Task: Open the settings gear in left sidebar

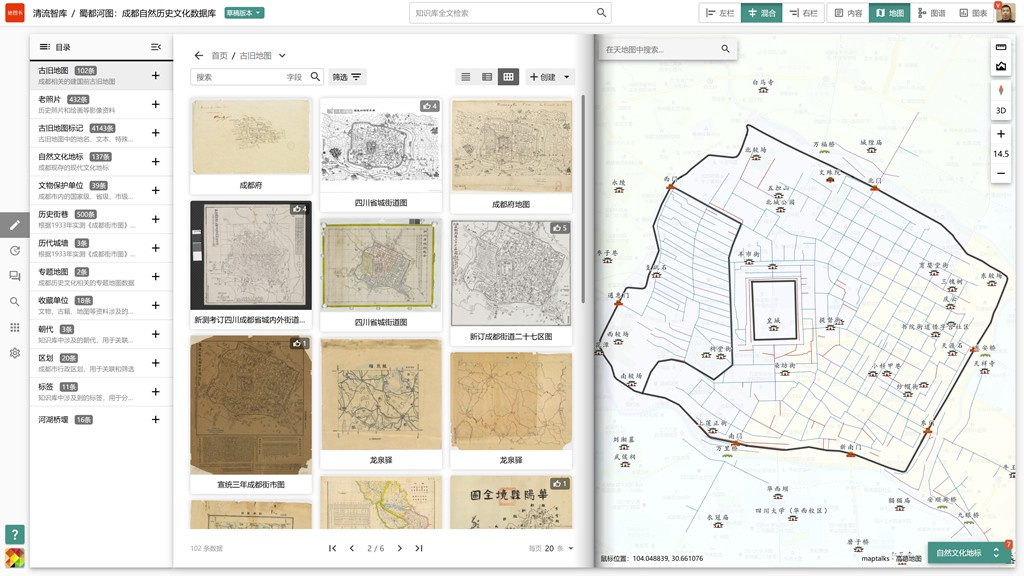Action: (x=15, y=353)
